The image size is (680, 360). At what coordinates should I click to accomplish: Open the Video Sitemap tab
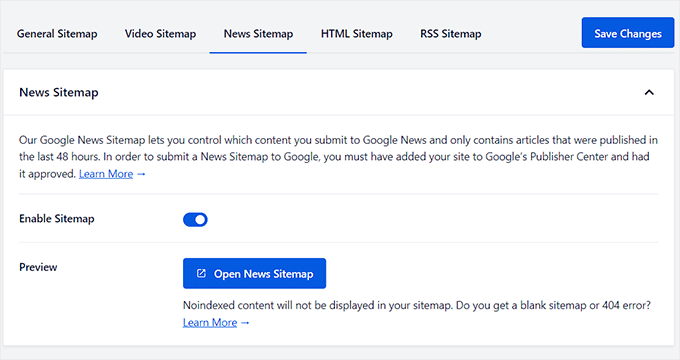click(x=160, y=34)
